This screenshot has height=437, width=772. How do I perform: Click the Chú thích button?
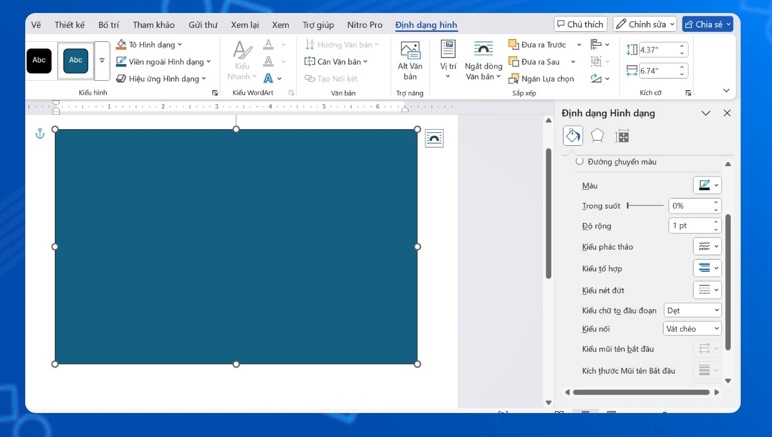point(580,24)
